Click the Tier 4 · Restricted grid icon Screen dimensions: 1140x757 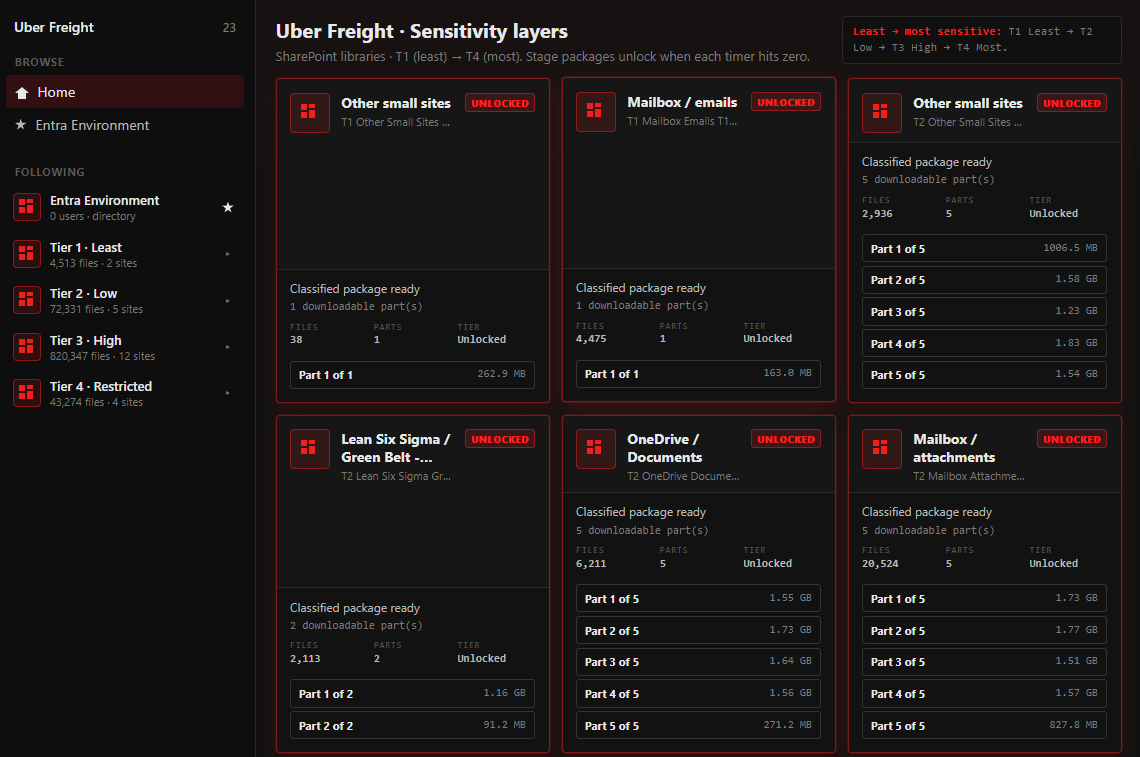pos(27,393)
